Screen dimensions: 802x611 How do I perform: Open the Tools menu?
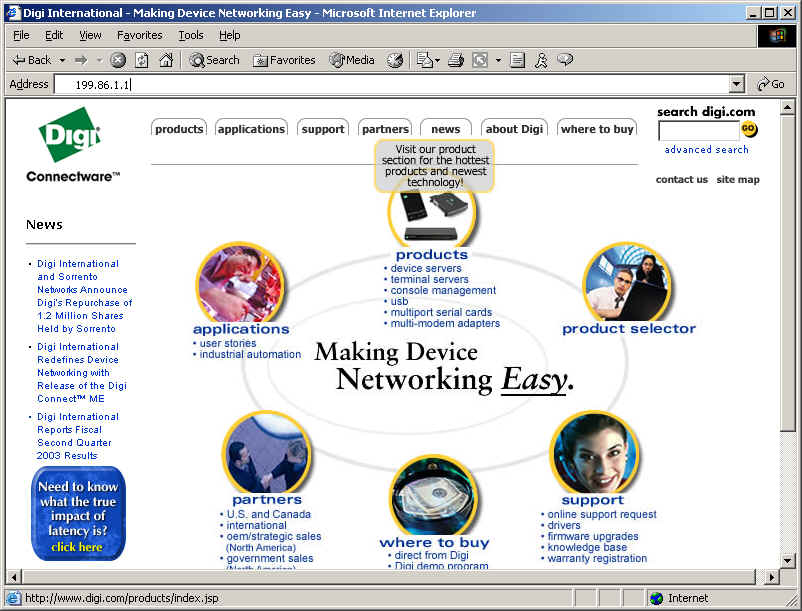tap(190, 35)
